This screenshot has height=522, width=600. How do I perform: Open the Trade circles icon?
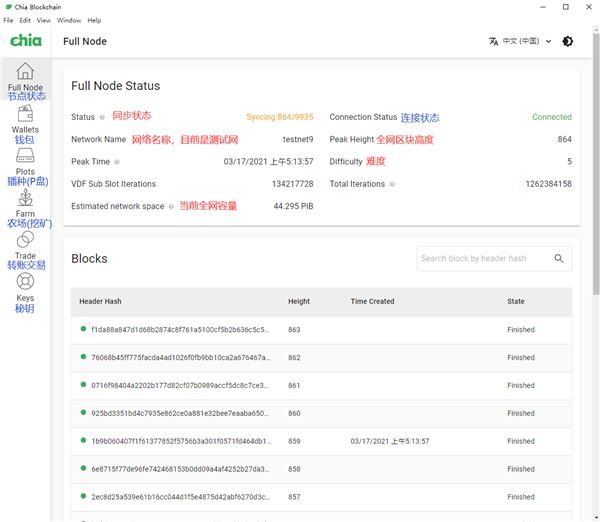tap(25, 240)
